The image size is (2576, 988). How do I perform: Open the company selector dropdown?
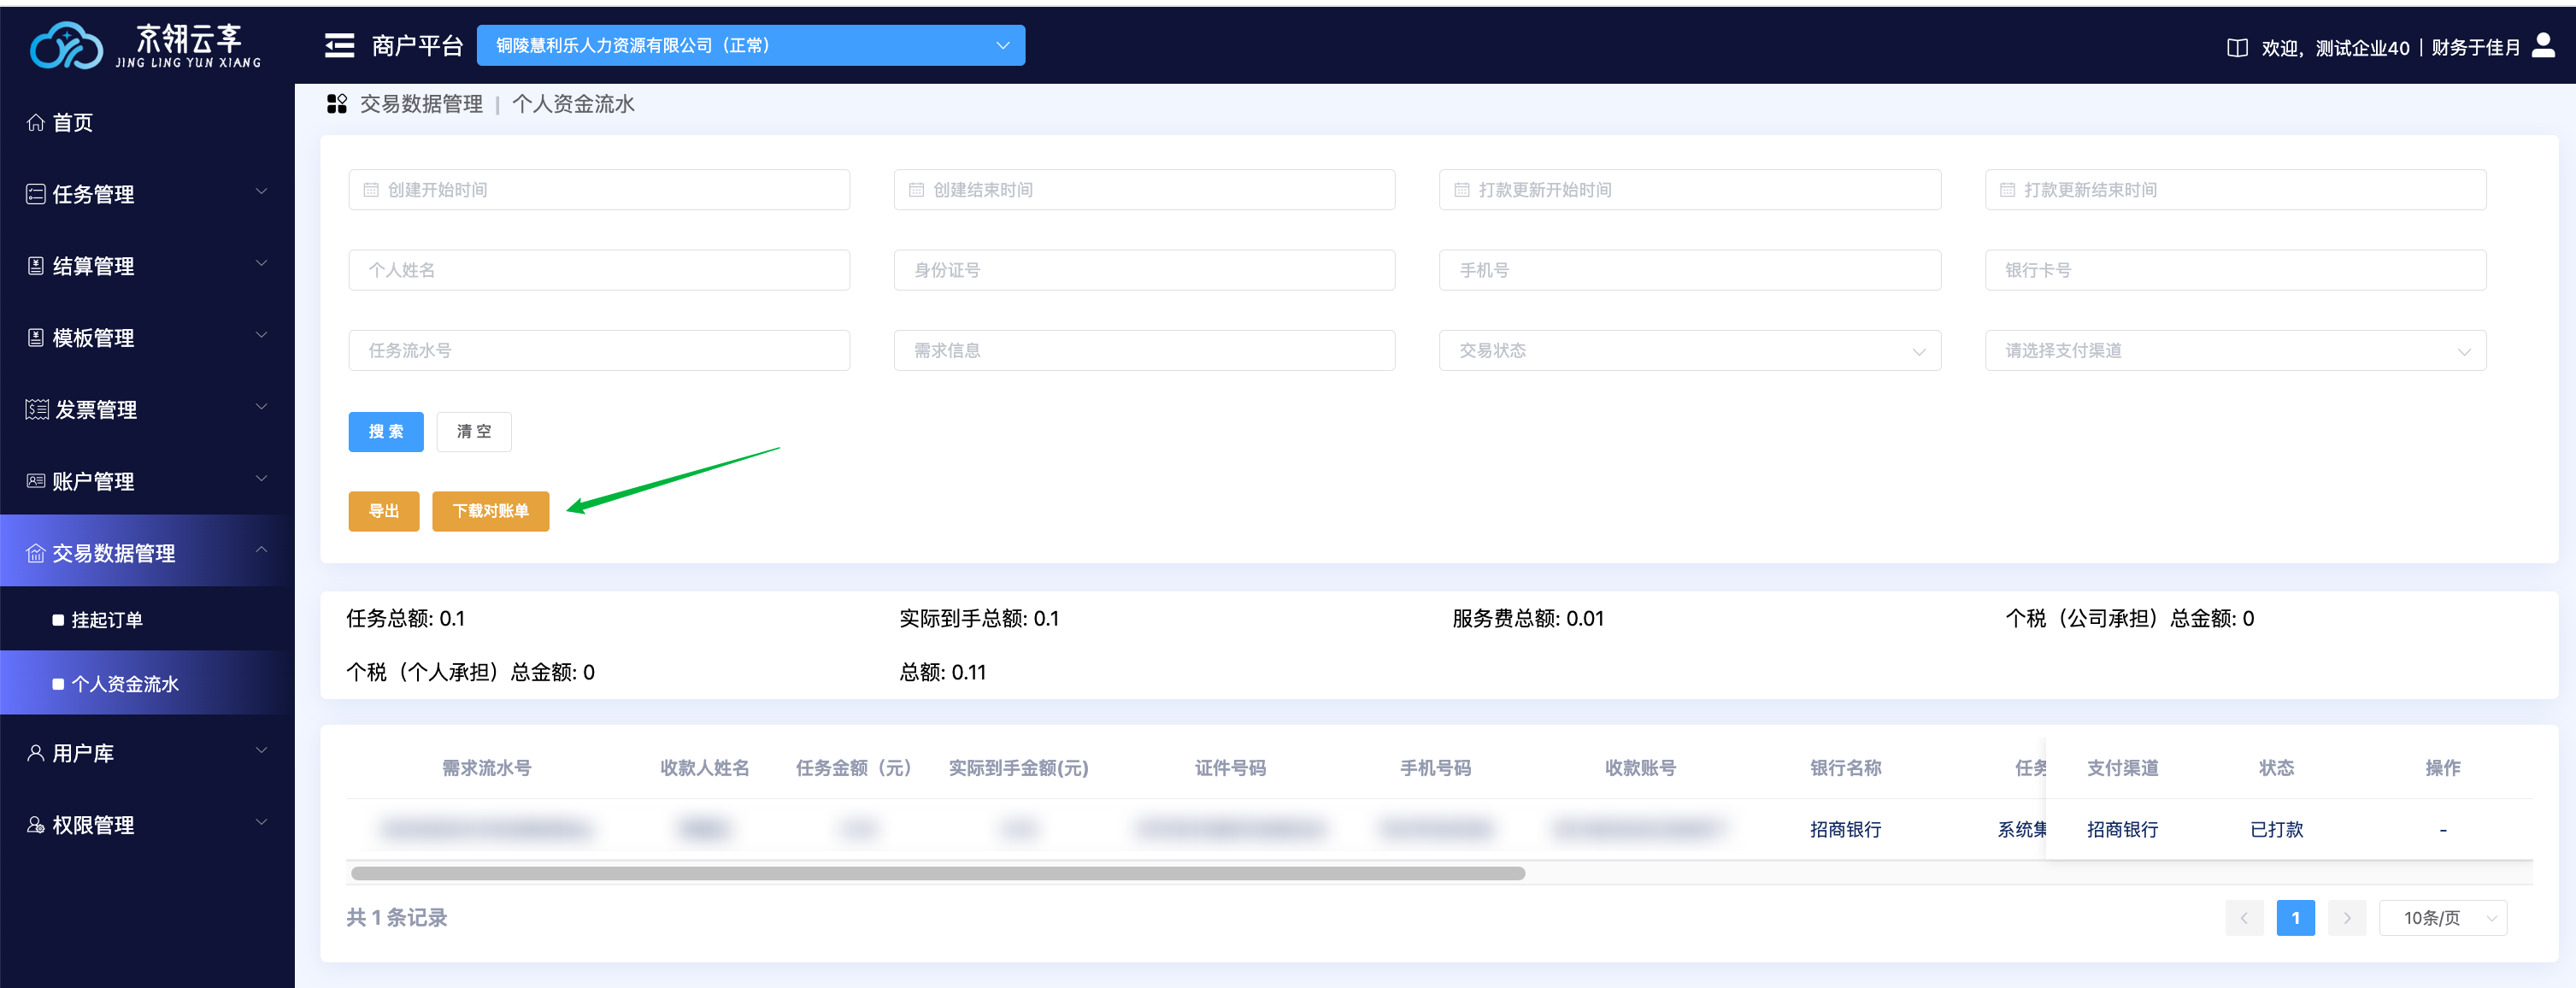[750, 45]
